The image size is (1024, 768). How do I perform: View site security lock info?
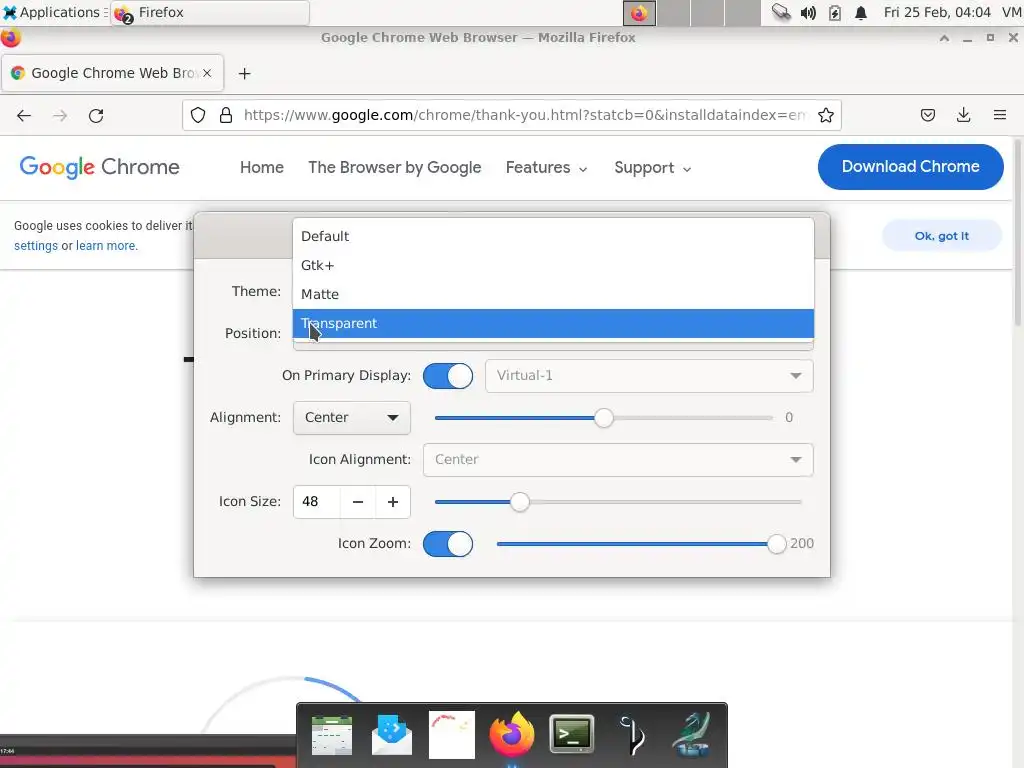pyautogui.click(x=226, y=116)
